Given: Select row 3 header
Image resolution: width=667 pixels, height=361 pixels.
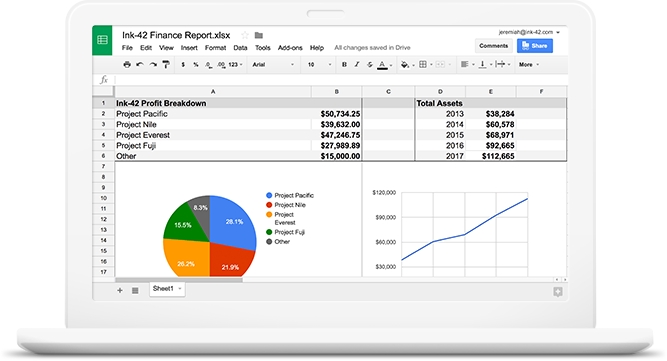Looking at the screenshot, I should [x=103, y=125].
